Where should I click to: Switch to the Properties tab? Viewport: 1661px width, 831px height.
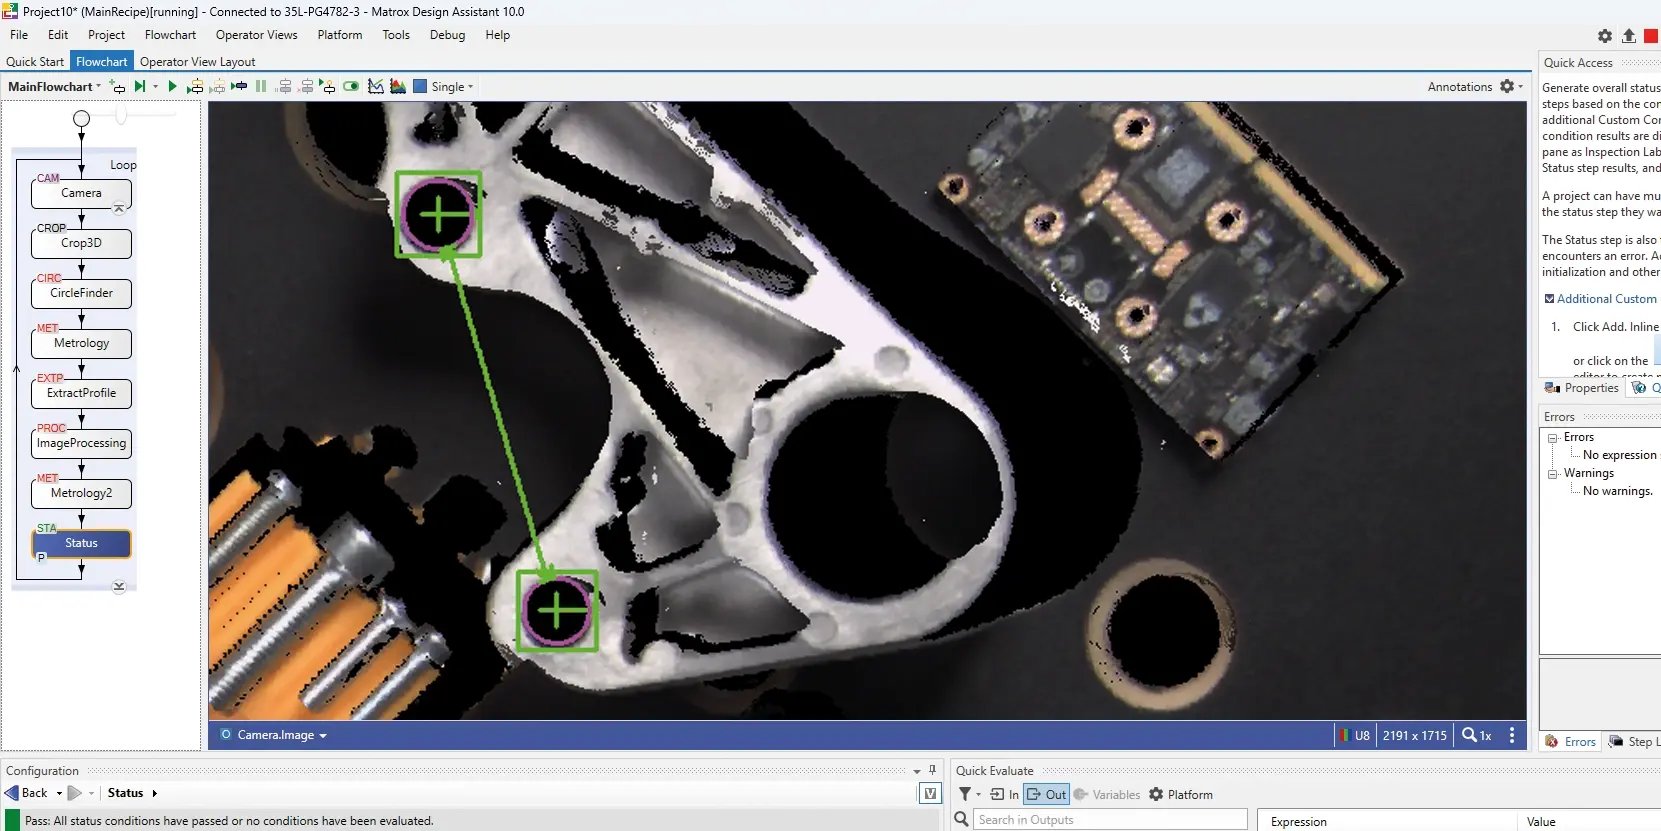coord(1582,388)
